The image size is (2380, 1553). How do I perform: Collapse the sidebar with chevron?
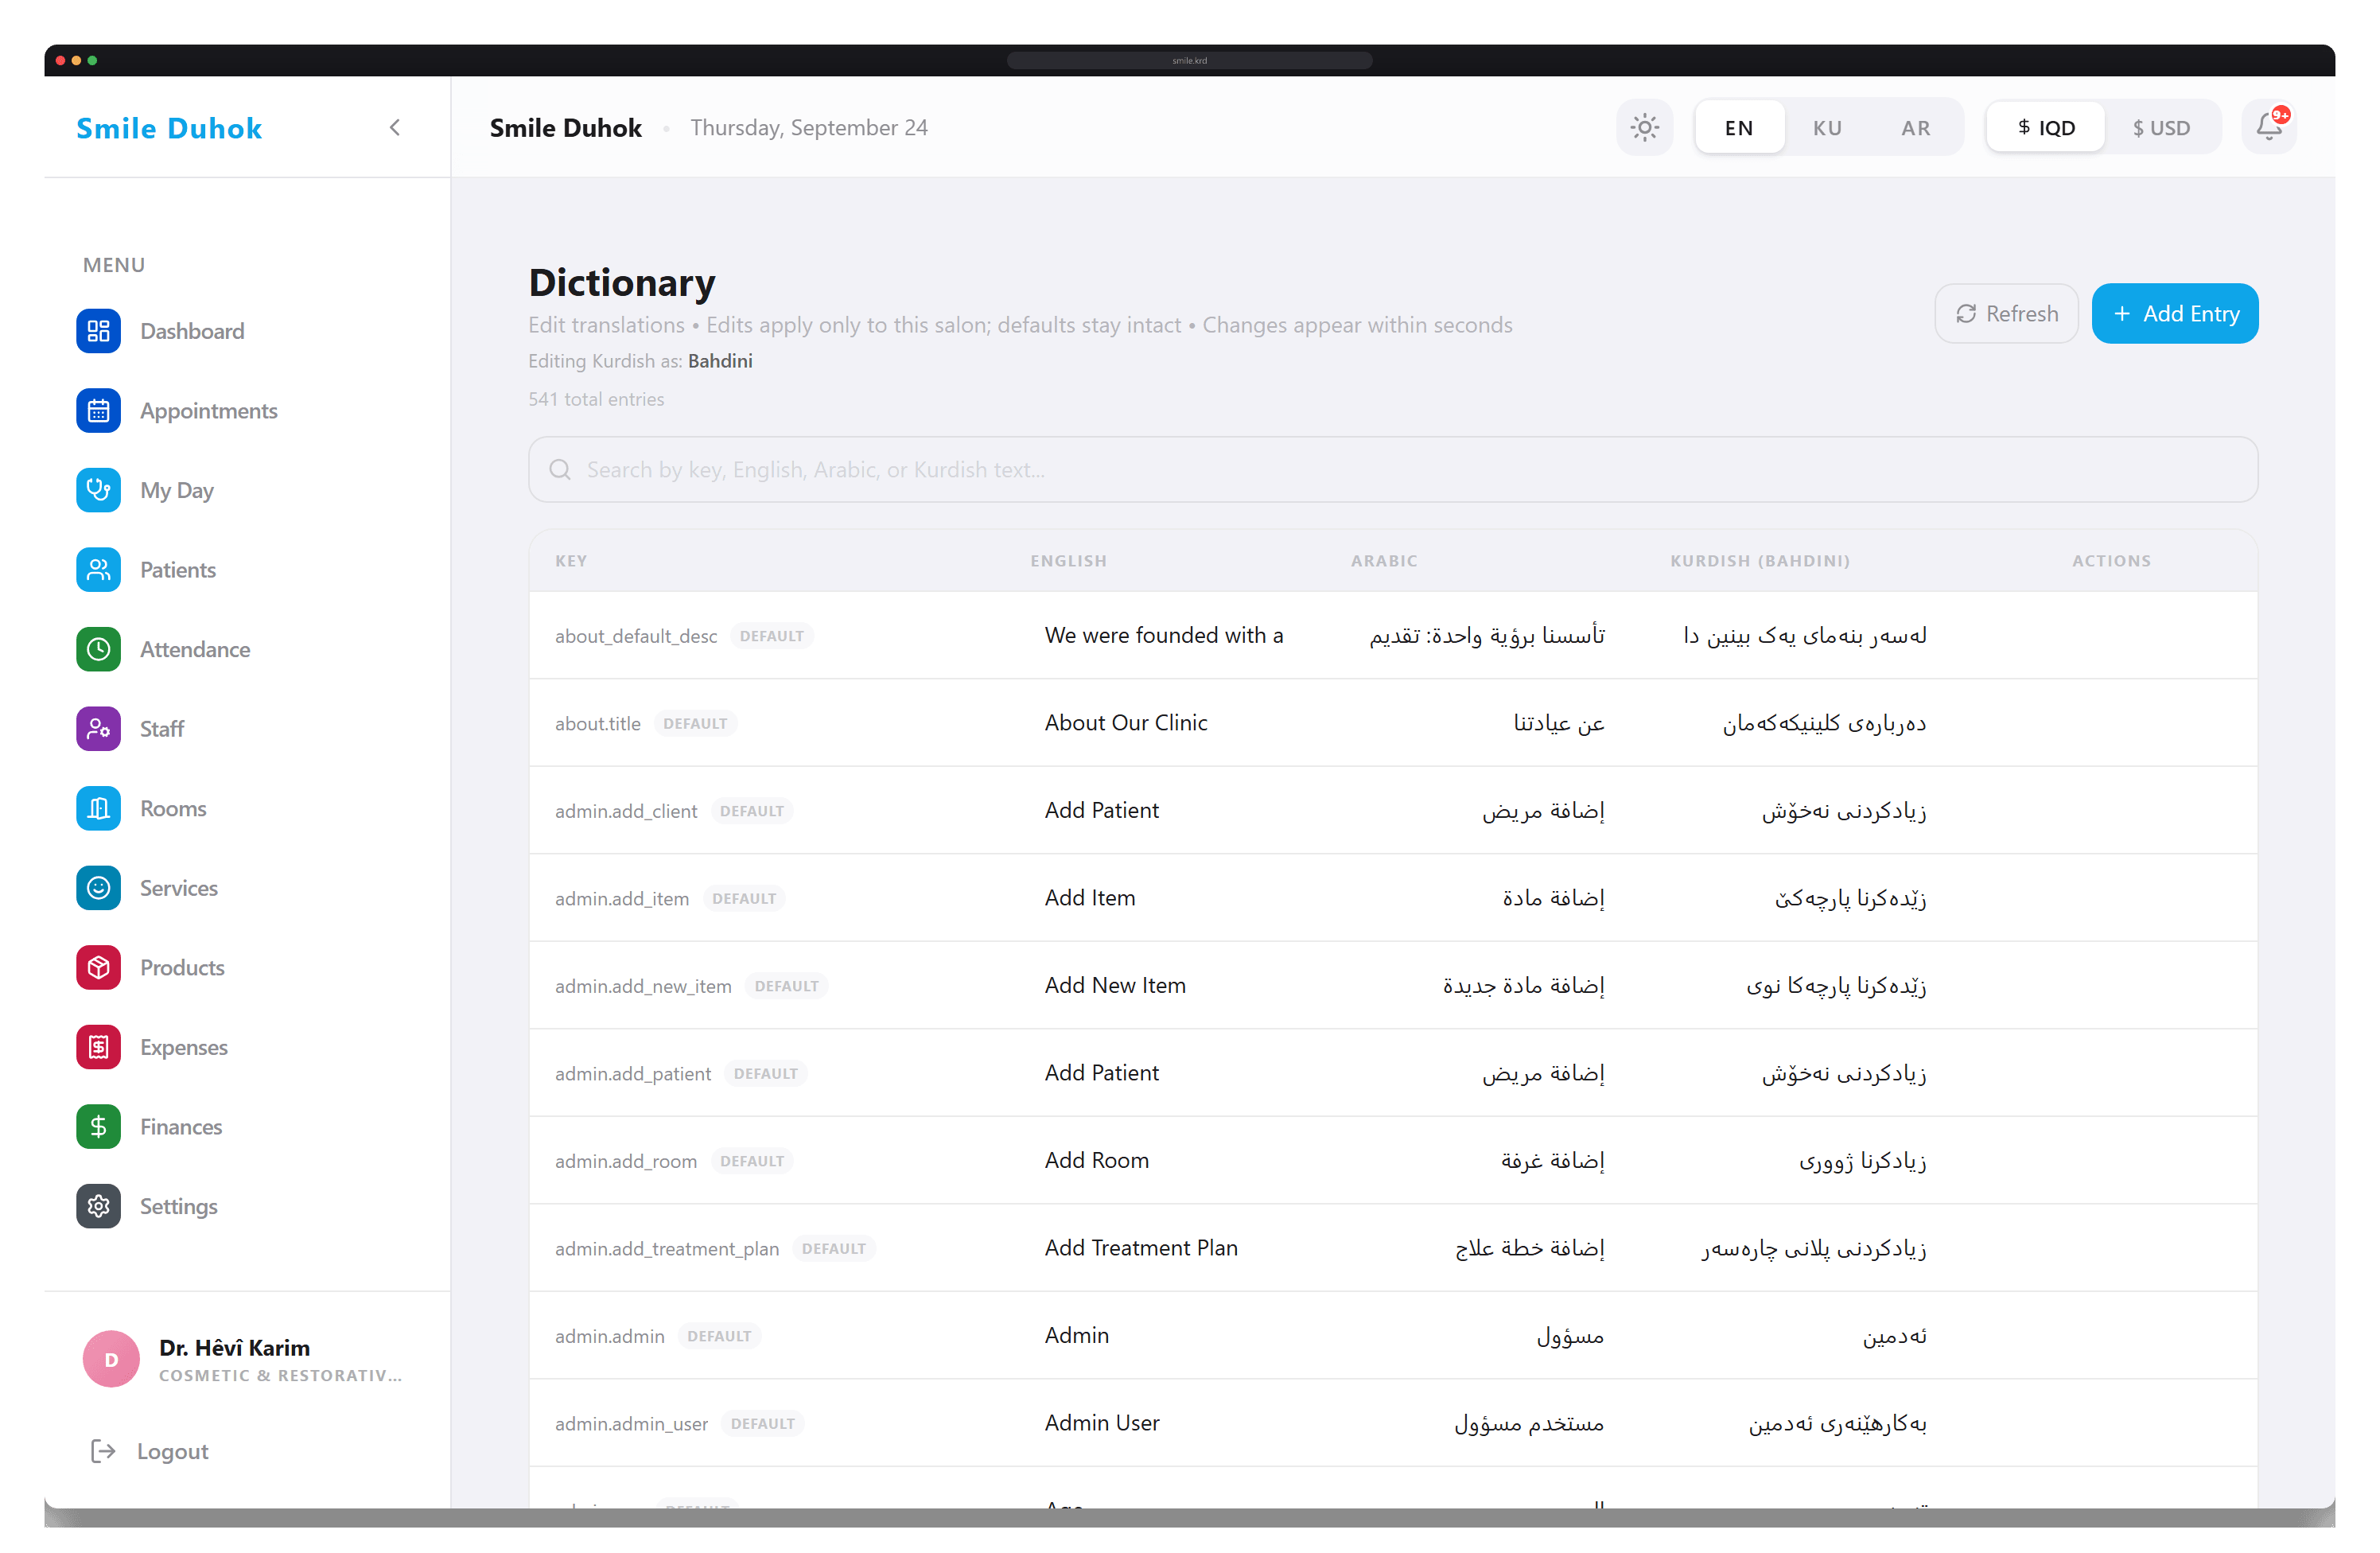395,127
